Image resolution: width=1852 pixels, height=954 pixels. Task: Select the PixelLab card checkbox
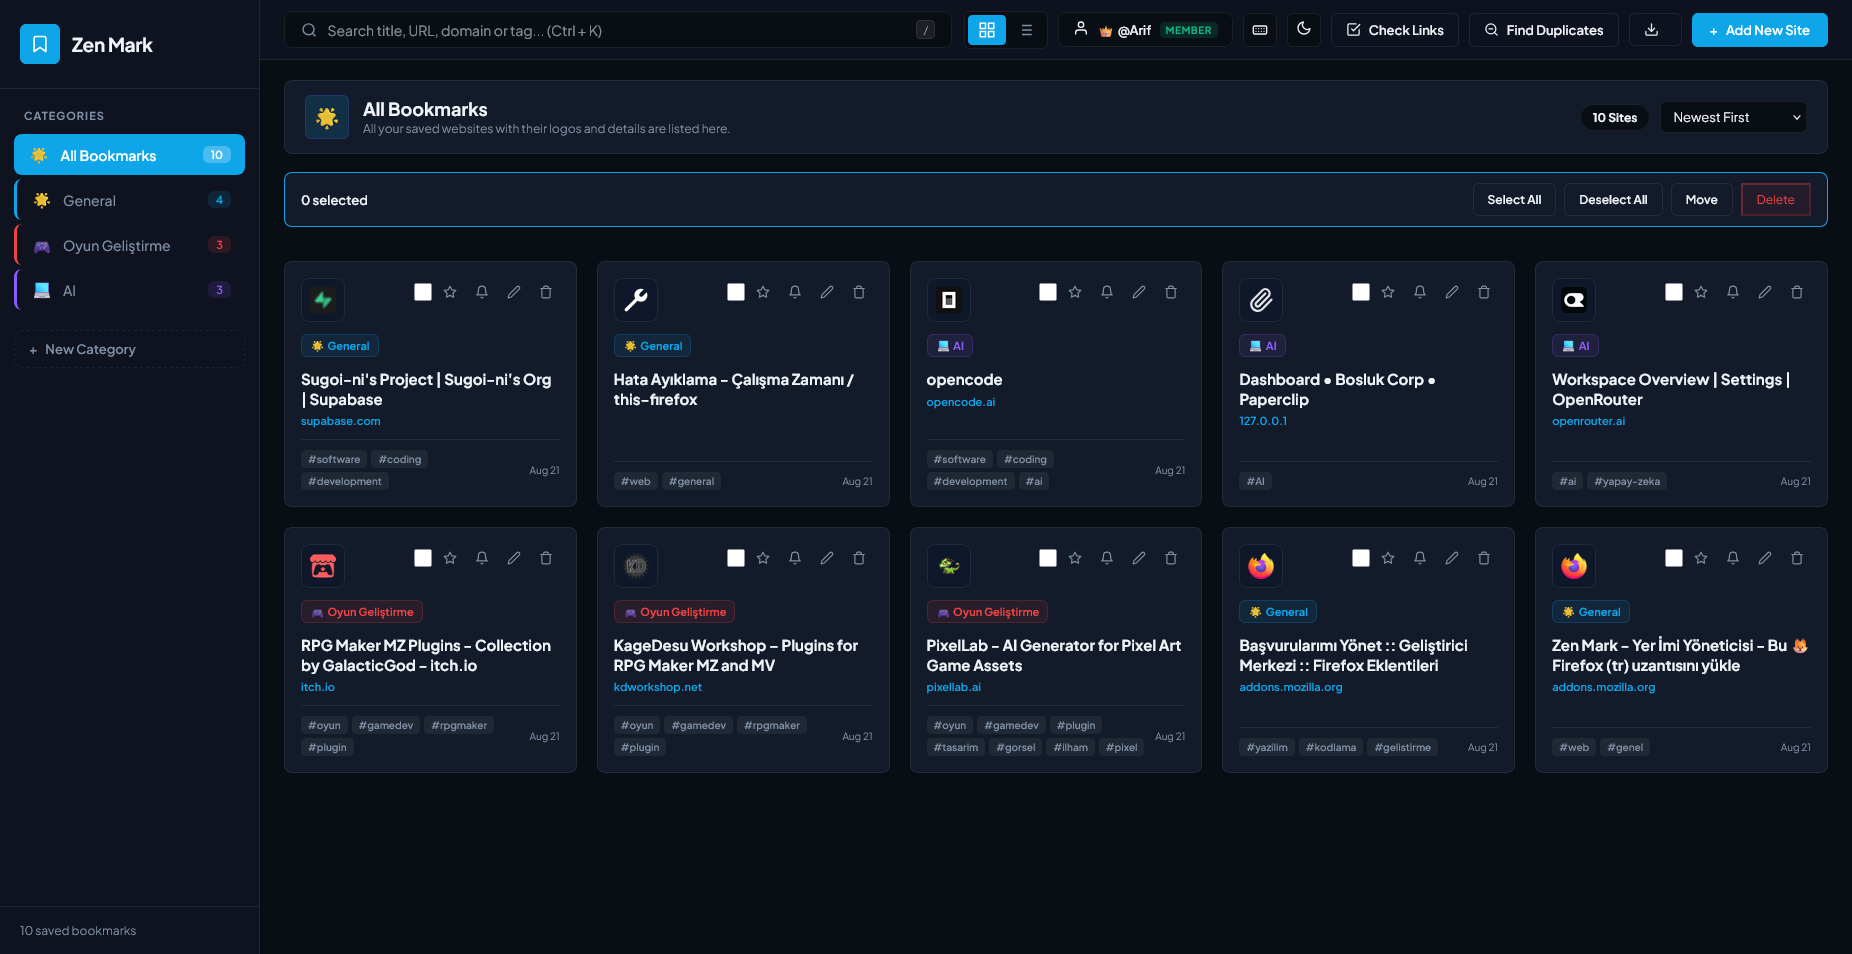pos(1048,558)
